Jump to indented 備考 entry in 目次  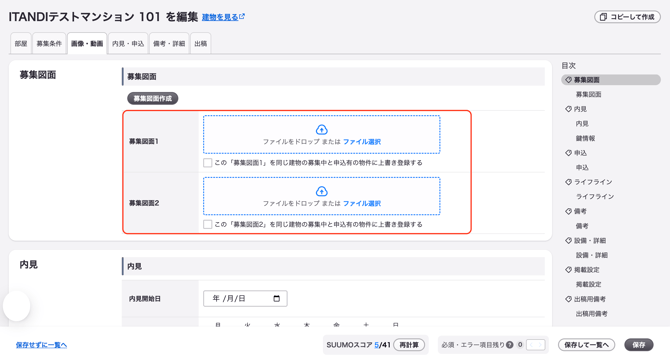[582, 226]
